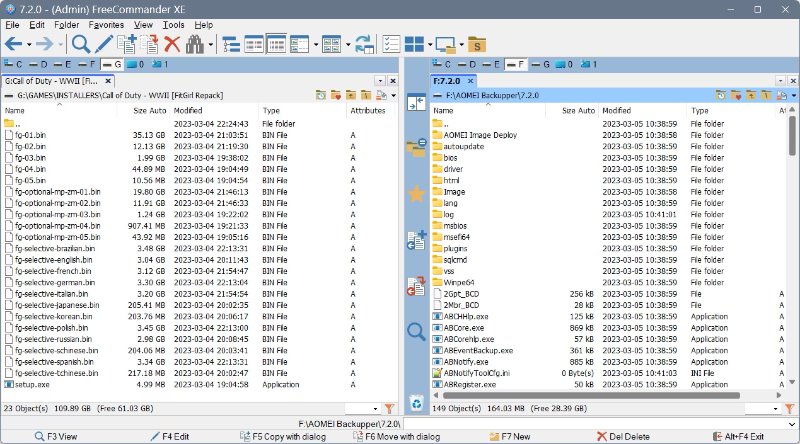The height and width of the screenshot is (444, 800).
Task: Click the F7 New button
Action: pos(510,436)
